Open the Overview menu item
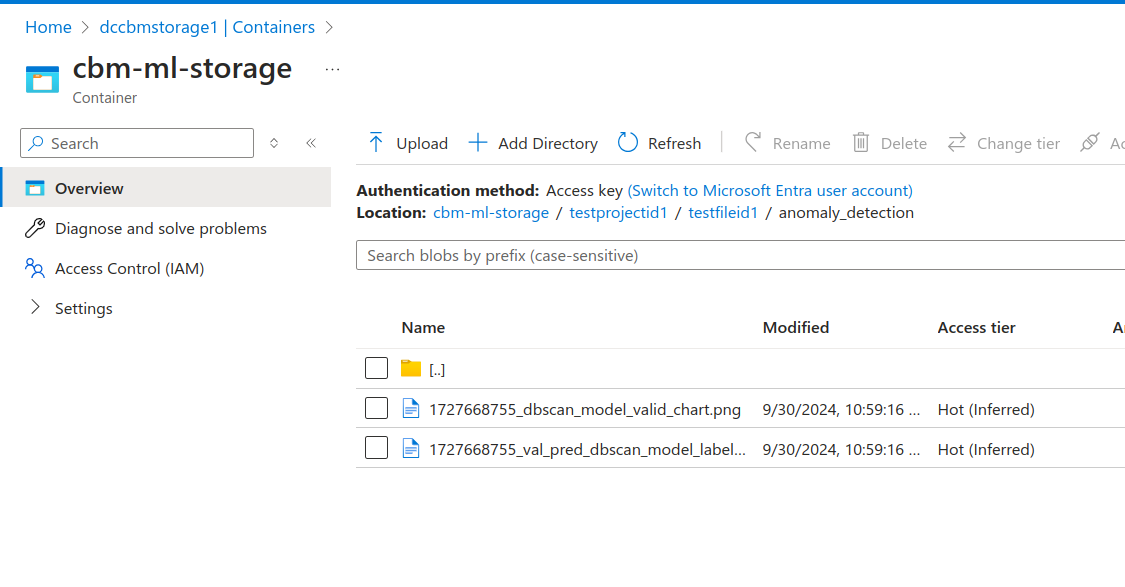This screenshot has width=1125, height=587. tap(89, 188)
